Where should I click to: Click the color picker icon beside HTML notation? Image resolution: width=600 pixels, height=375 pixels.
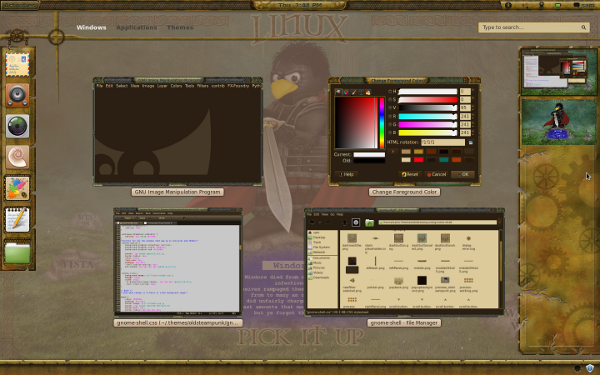[471, 142]
